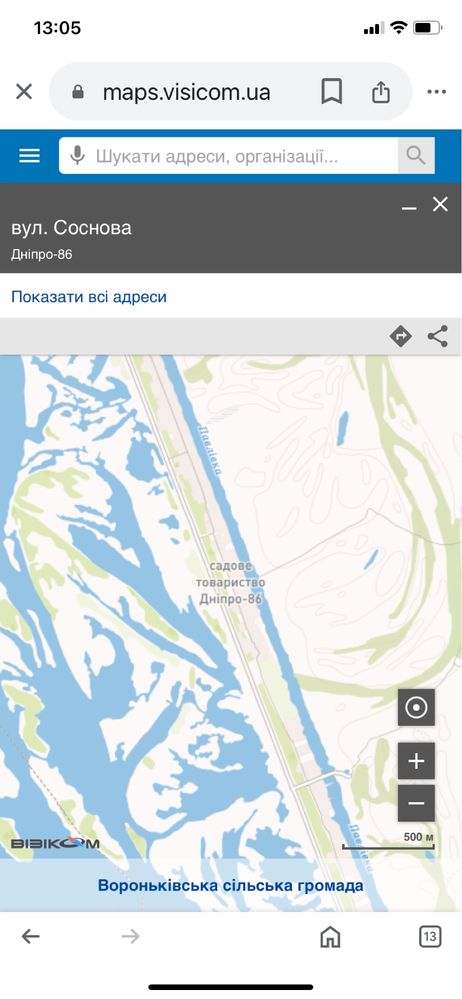This screenshot has width=462, height=999.
Task: Open 'Показати всі адреси' link
Action: (x=89, y=296)
